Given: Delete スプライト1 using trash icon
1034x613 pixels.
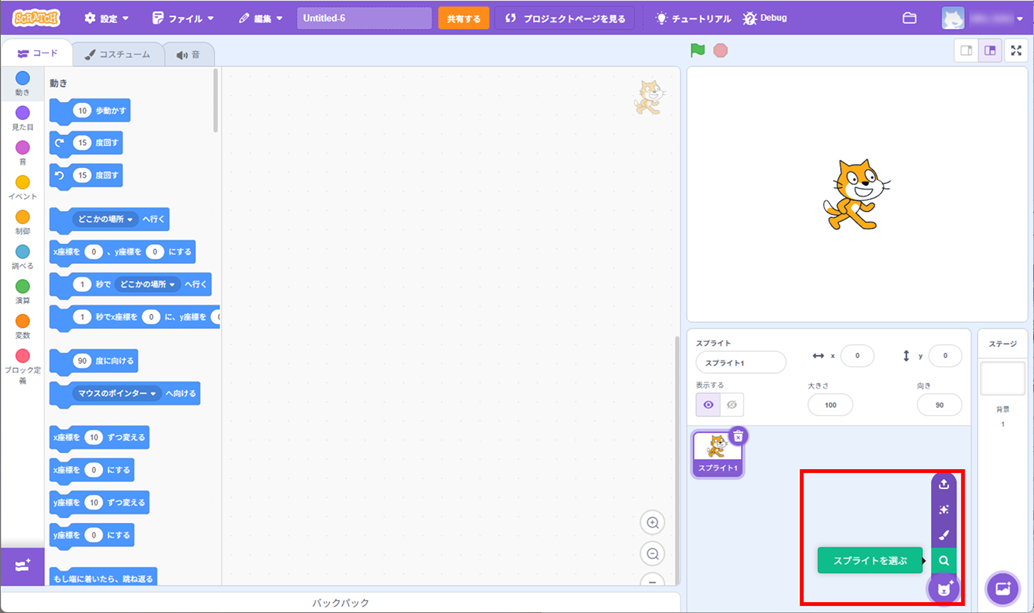Looking at the screenshot, I should click(738, 436).
